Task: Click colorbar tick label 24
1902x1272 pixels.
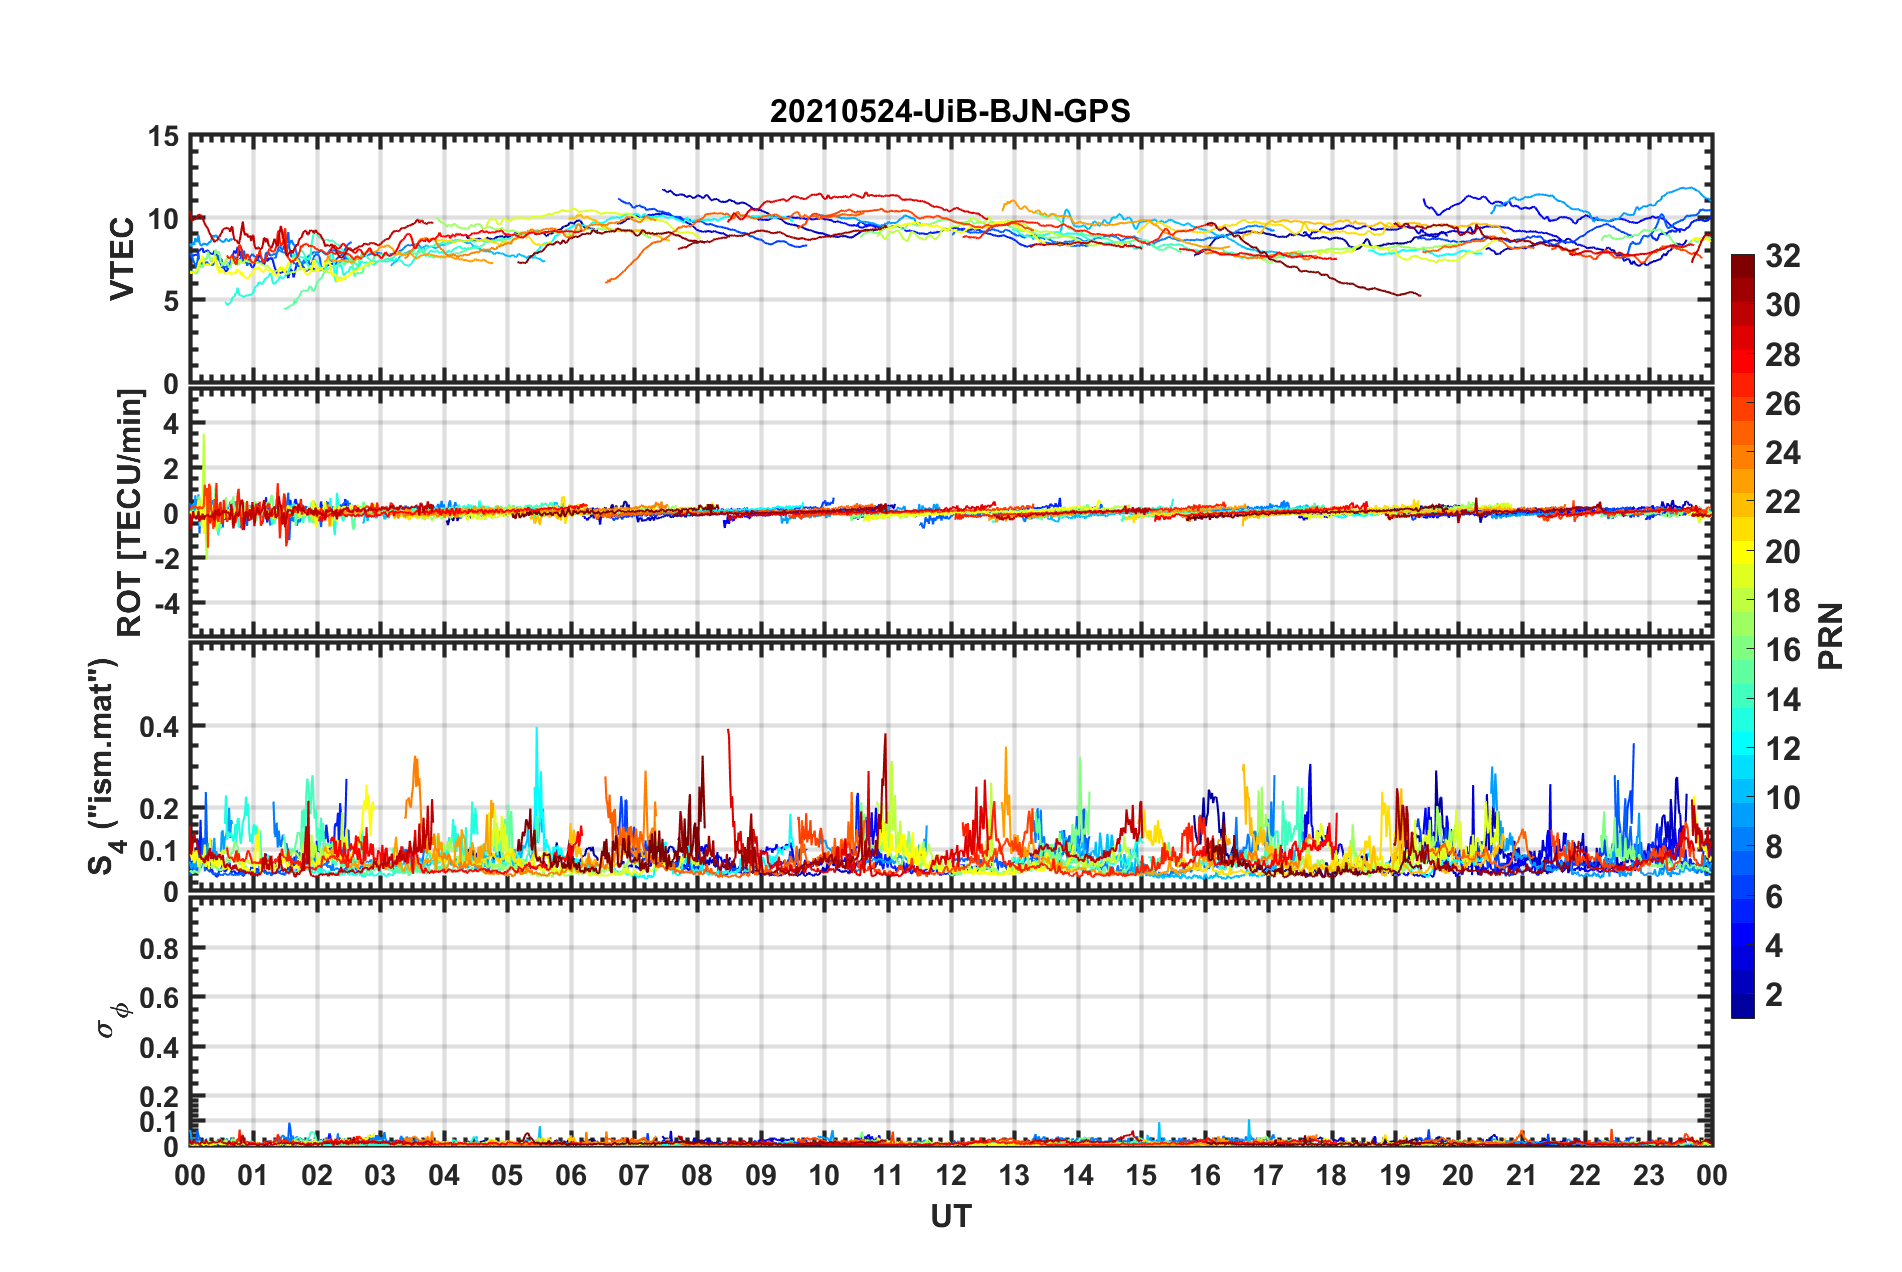Action: click(1783, 453)
